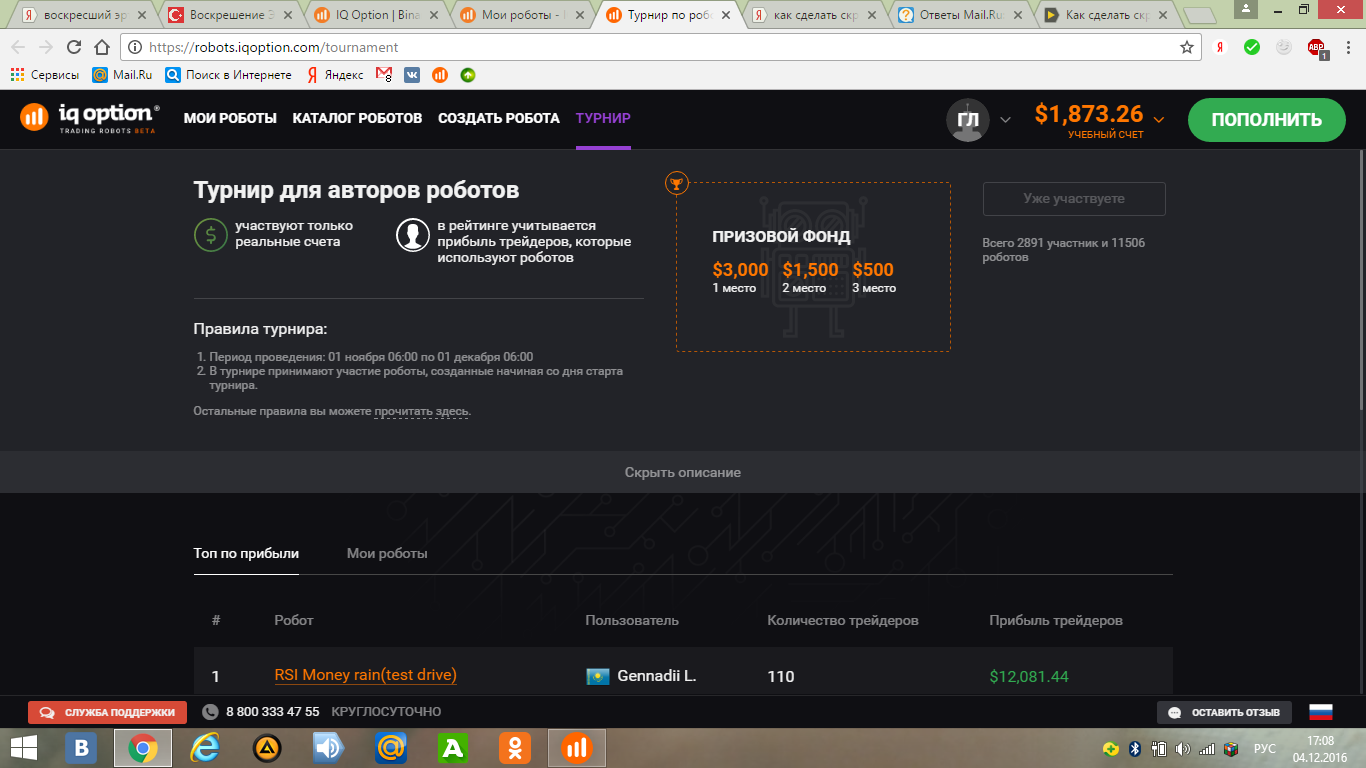Click the trophy icon on prize fund box

tap(677, 182)
